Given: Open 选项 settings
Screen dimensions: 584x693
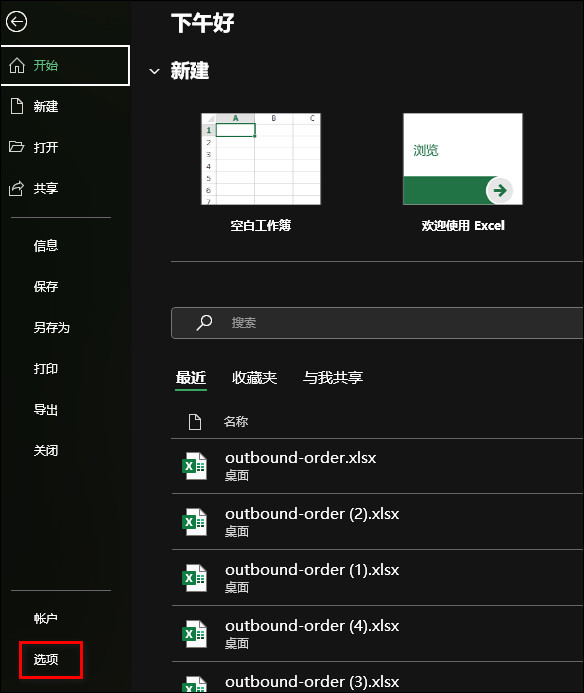Looking at the screenshot, I should click(46, 659).
